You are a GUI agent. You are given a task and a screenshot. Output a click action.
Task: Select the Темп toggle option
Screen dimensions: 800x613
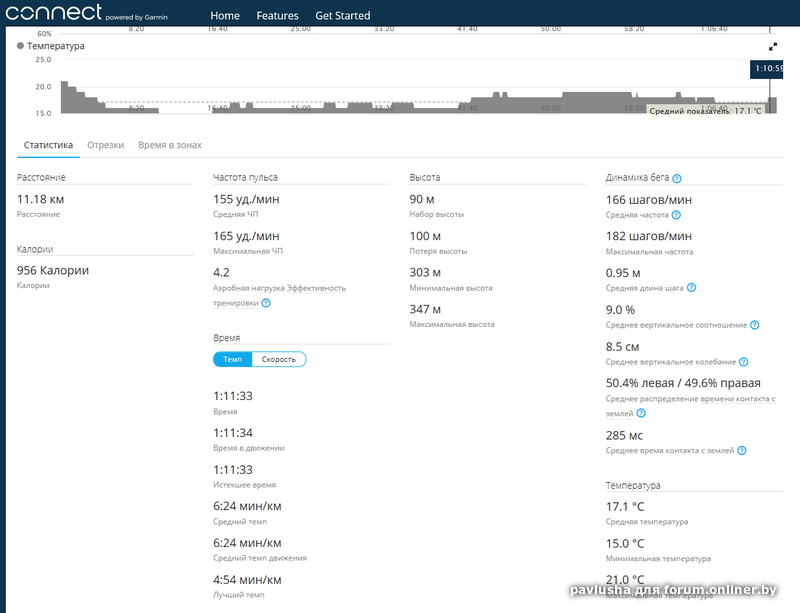(232, 359)
